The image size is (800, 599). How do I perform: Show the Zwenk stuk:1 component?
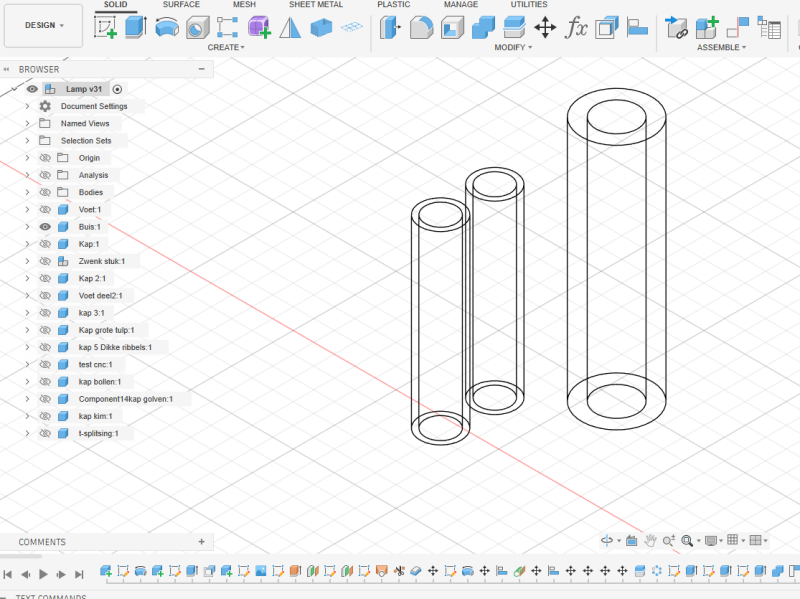45,261
